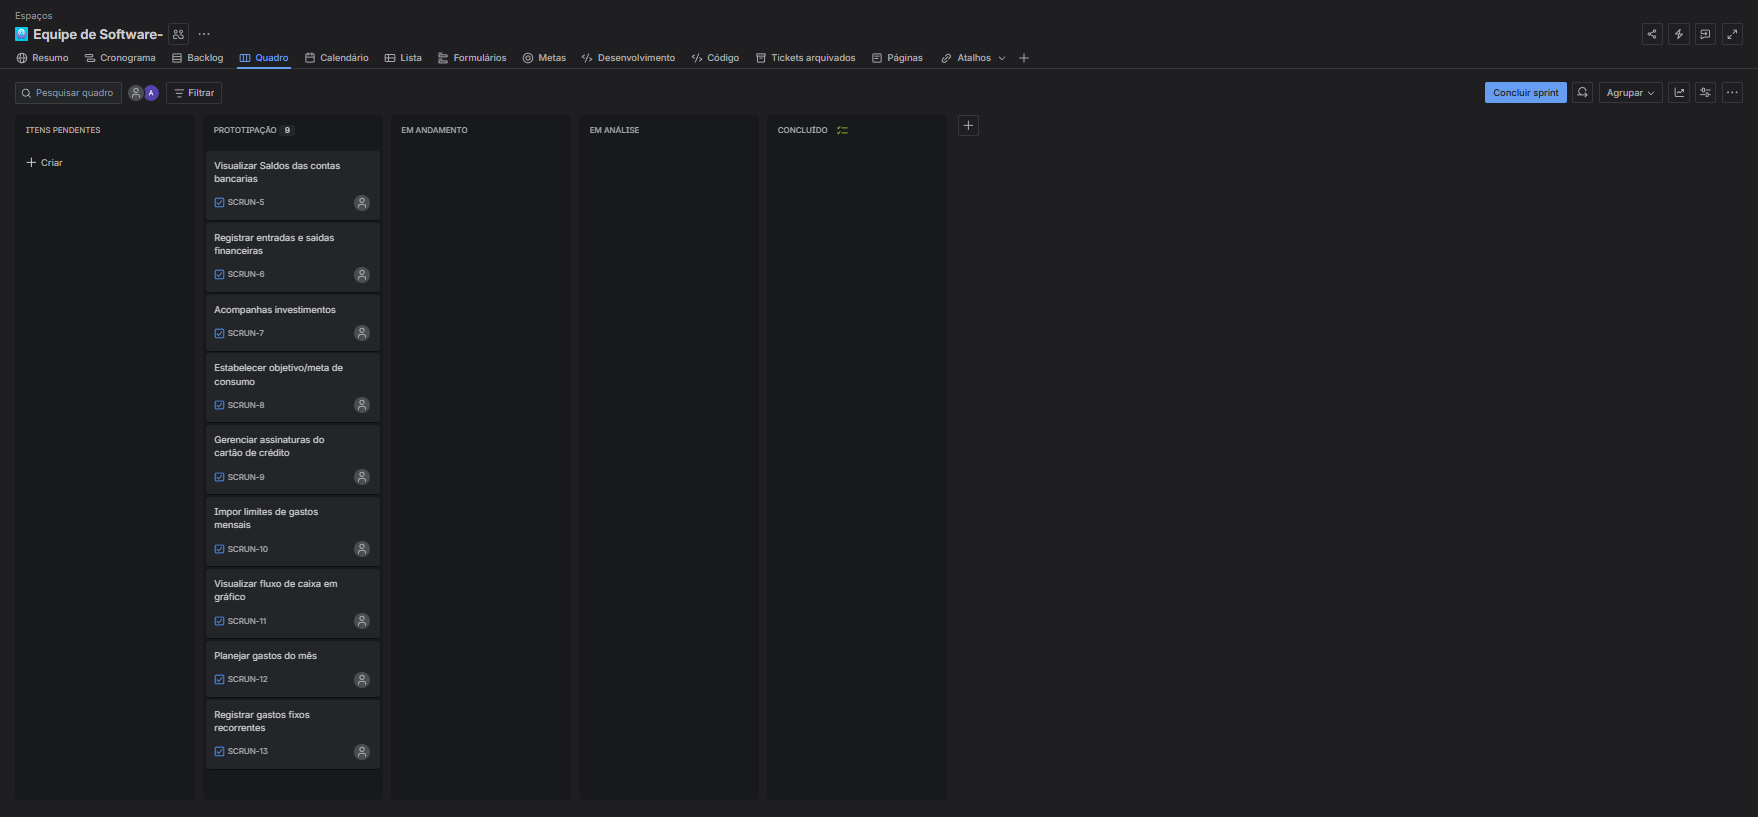Viewport: 1758px width, 817px height.
Task: Click the EM ANDAMENTO column header
Action: [434, 130]
